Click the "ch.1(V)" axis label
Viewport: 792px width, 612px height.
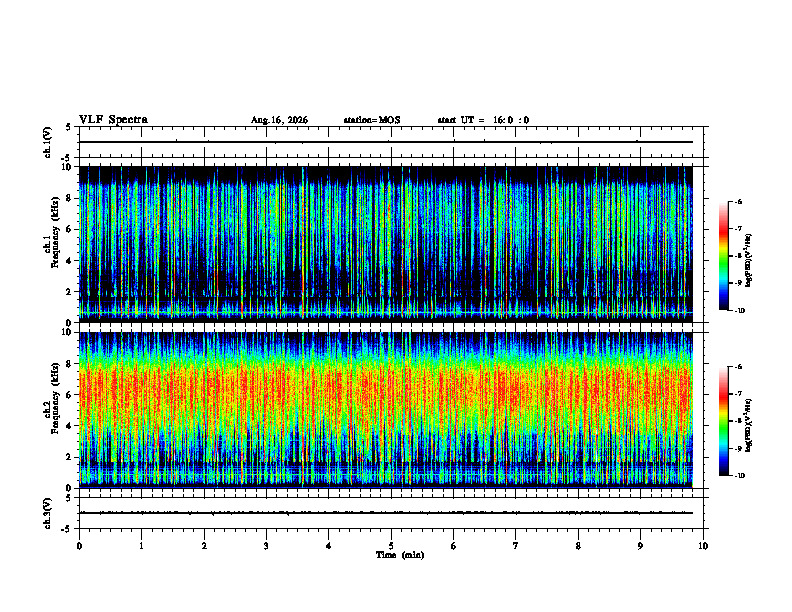coord(48,142)
